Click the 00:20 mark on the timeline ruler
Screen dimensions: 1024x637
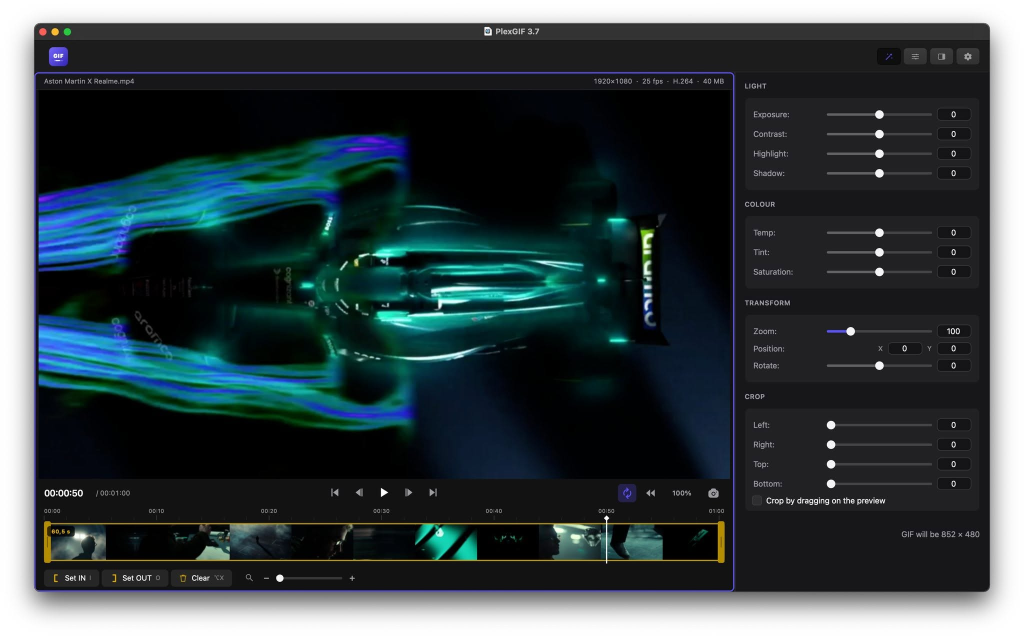(x=268, y=511)
